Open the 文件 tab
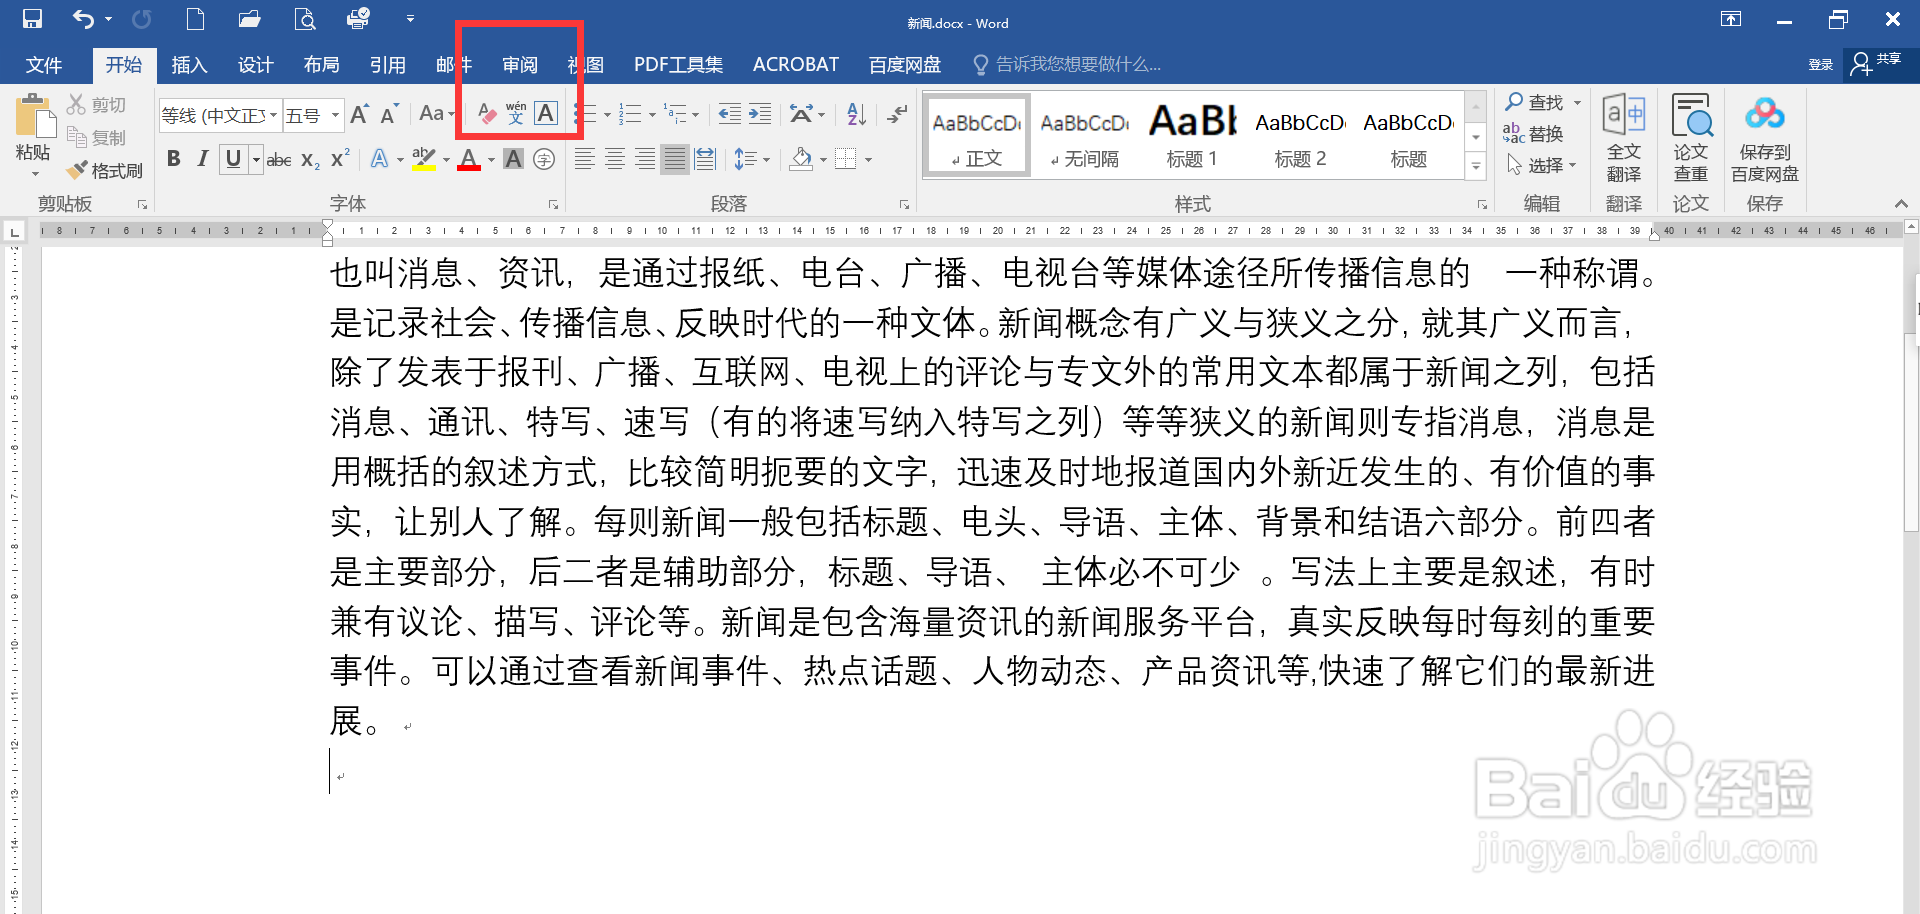This screenshot has width=1920, height=914. pos(44,65)
